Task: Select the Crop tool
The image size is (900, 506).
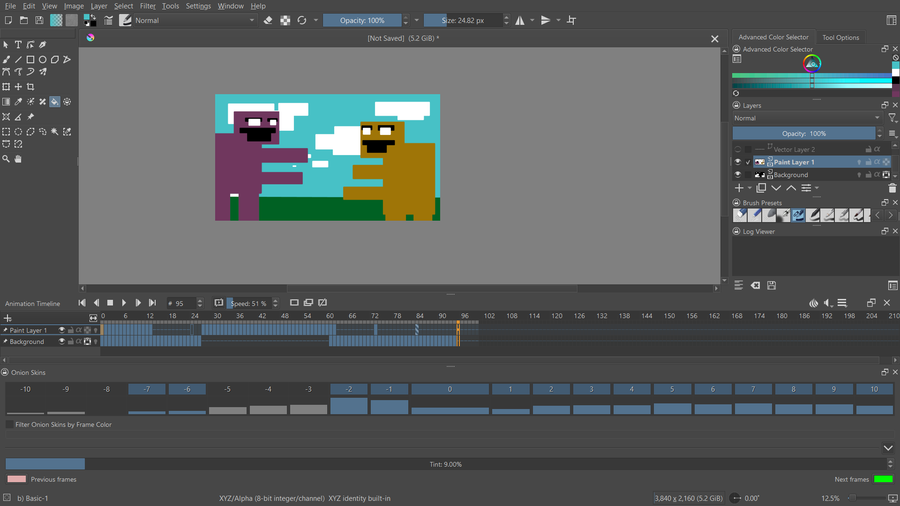Action: click(x=30, y=87)
